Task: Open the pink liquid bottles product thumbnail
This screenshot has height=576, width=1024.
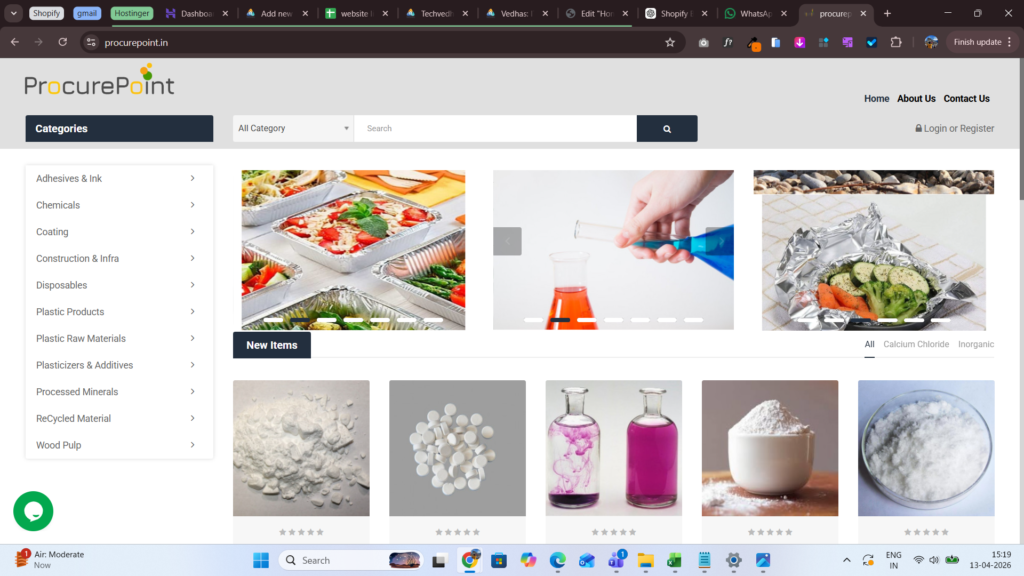Action: (x=613, y=448)
